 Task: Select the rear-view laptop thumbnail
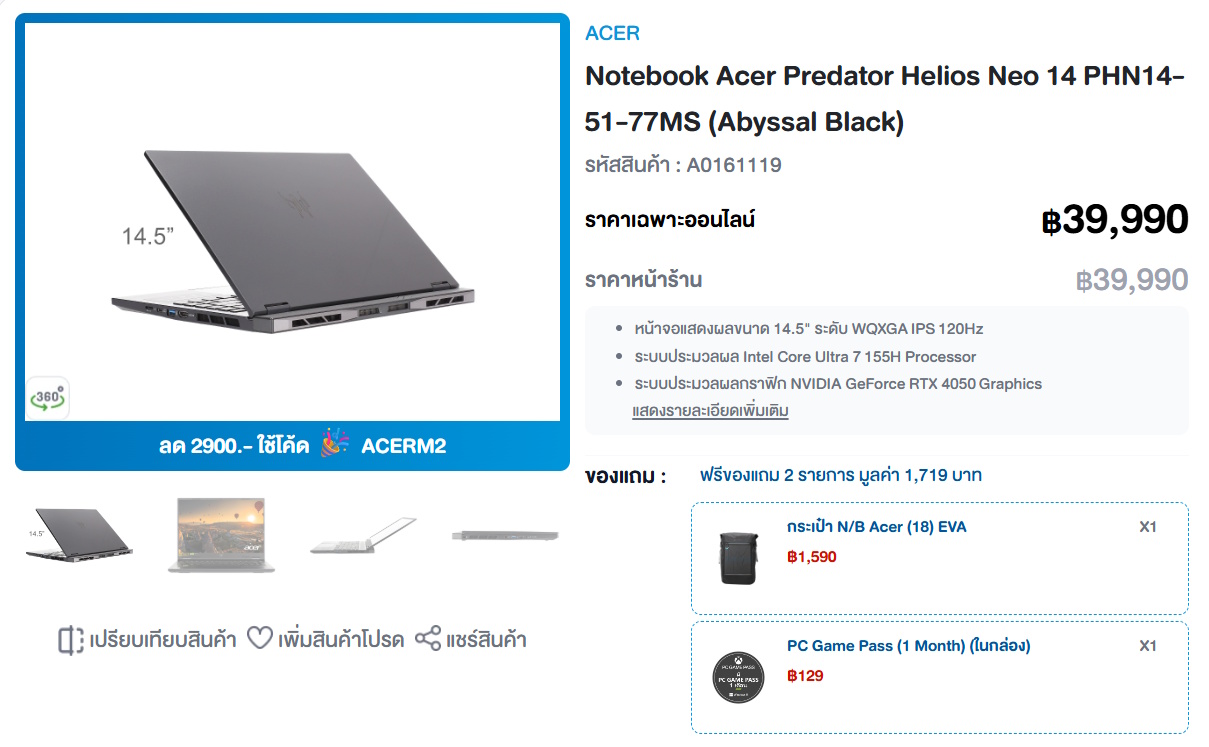pos(79,534)
